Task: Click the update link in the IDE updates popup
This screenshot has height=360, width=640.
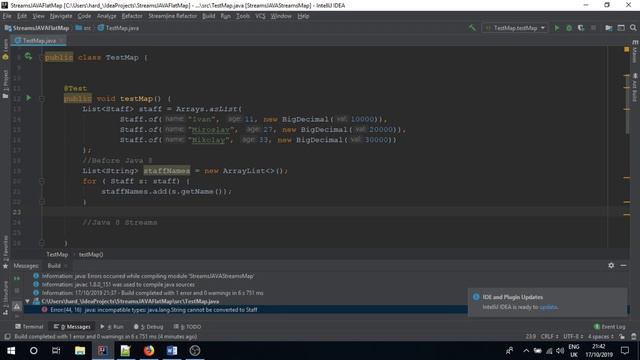Action: click(x=548, y=307)
